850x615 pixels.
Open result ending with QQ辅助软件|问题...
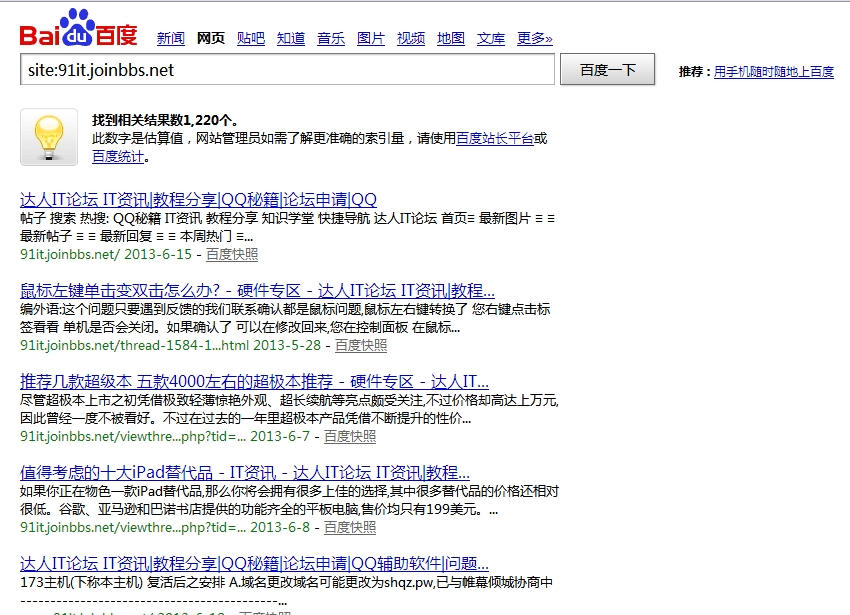[254, 564]
